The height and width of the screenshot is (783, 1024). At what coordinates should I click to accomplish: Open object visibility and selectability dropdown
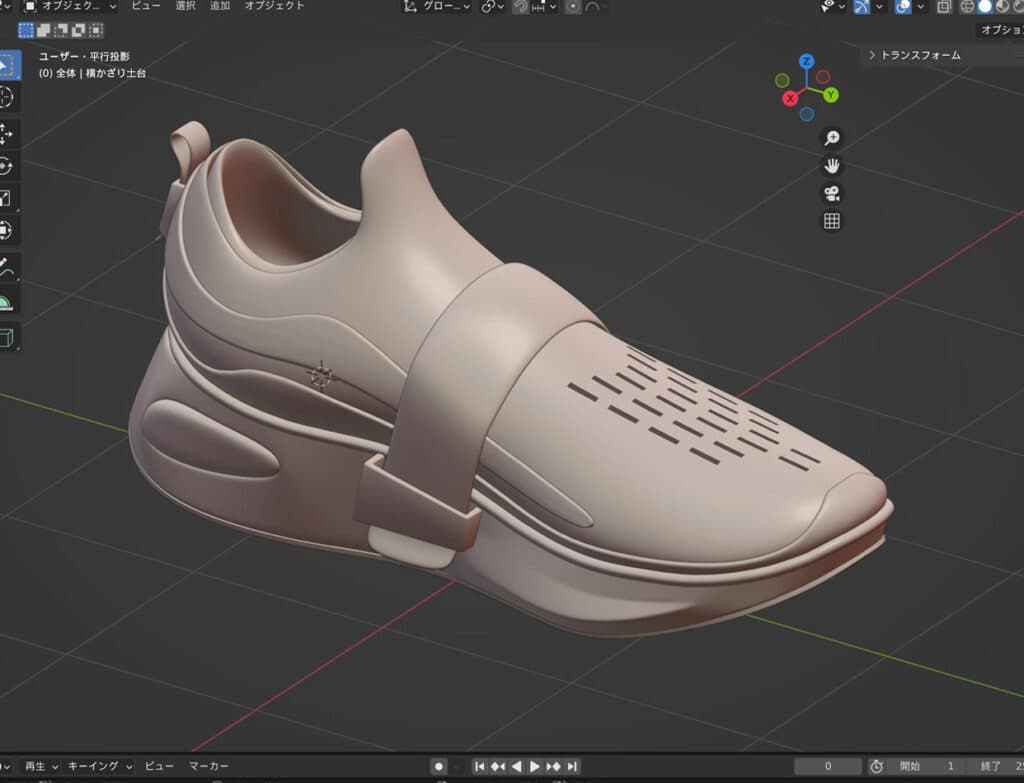pos(831,7)
